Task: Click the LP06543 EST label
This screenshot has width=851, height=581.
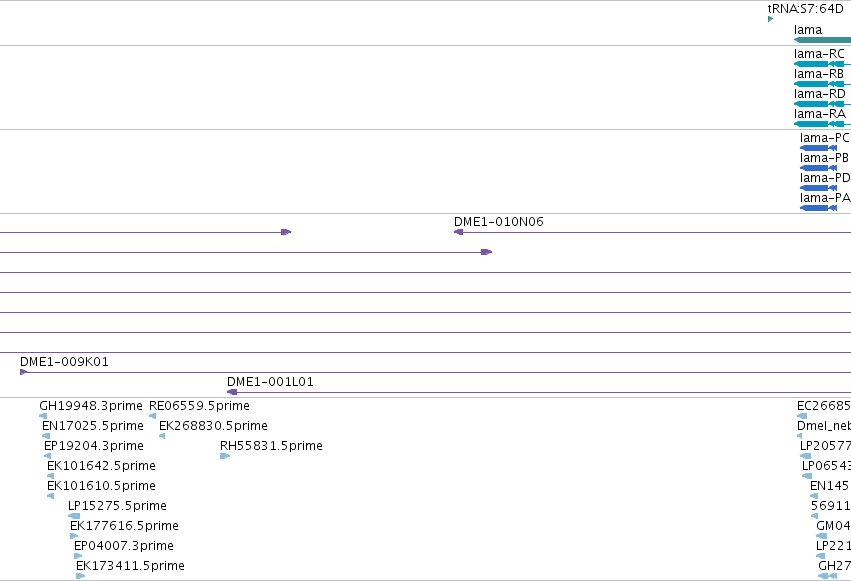Action: coord(827,466)
